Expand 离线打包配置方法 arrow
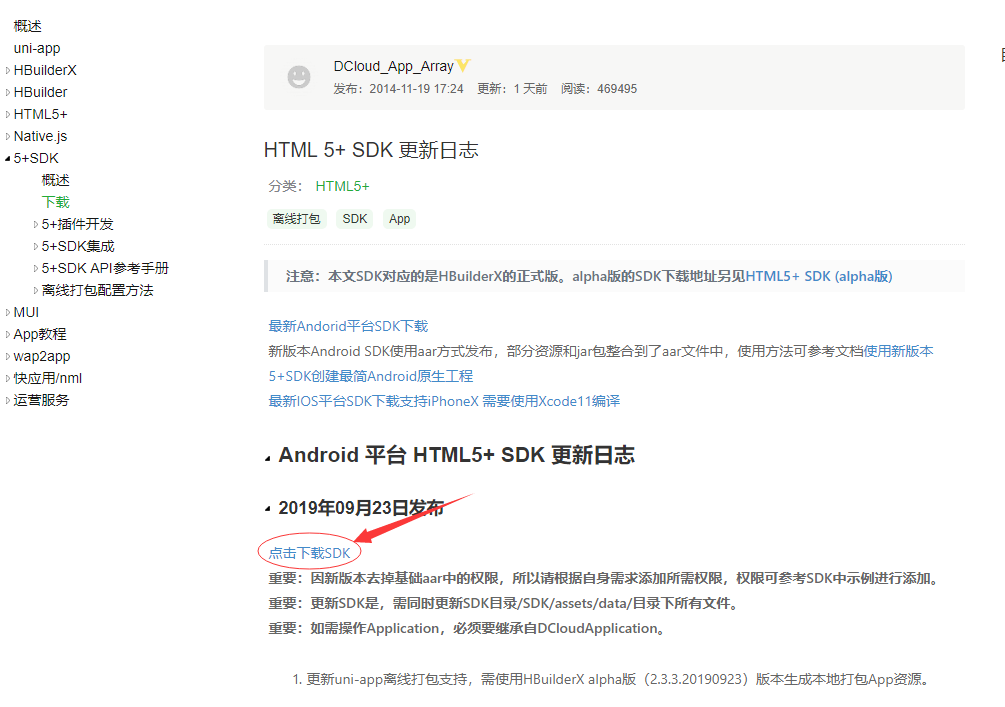1005x707 pixels. [x=36, y=290]
